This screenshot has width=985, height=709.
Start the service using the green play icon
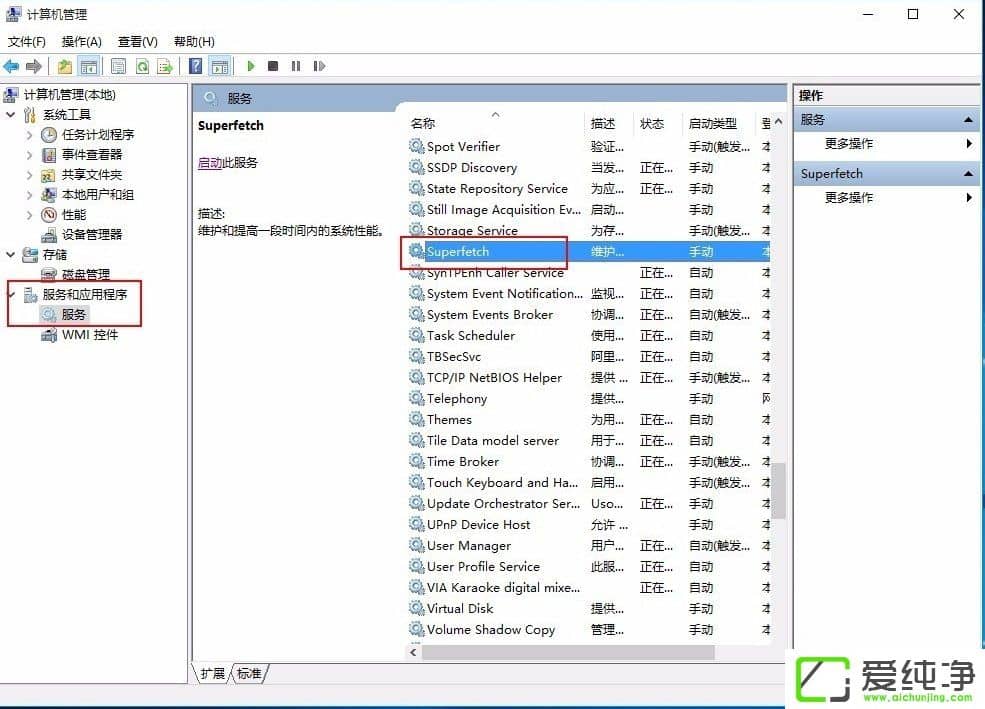click(x=250, y=66)
